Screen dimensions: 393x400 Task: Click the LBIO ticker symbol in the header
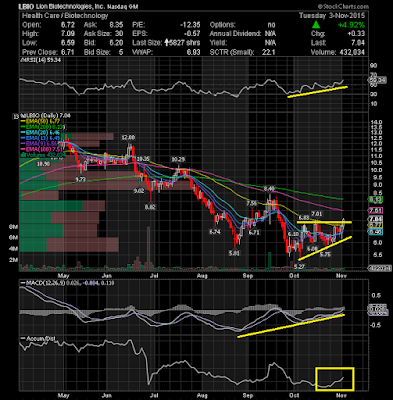[x=27, y=7]
